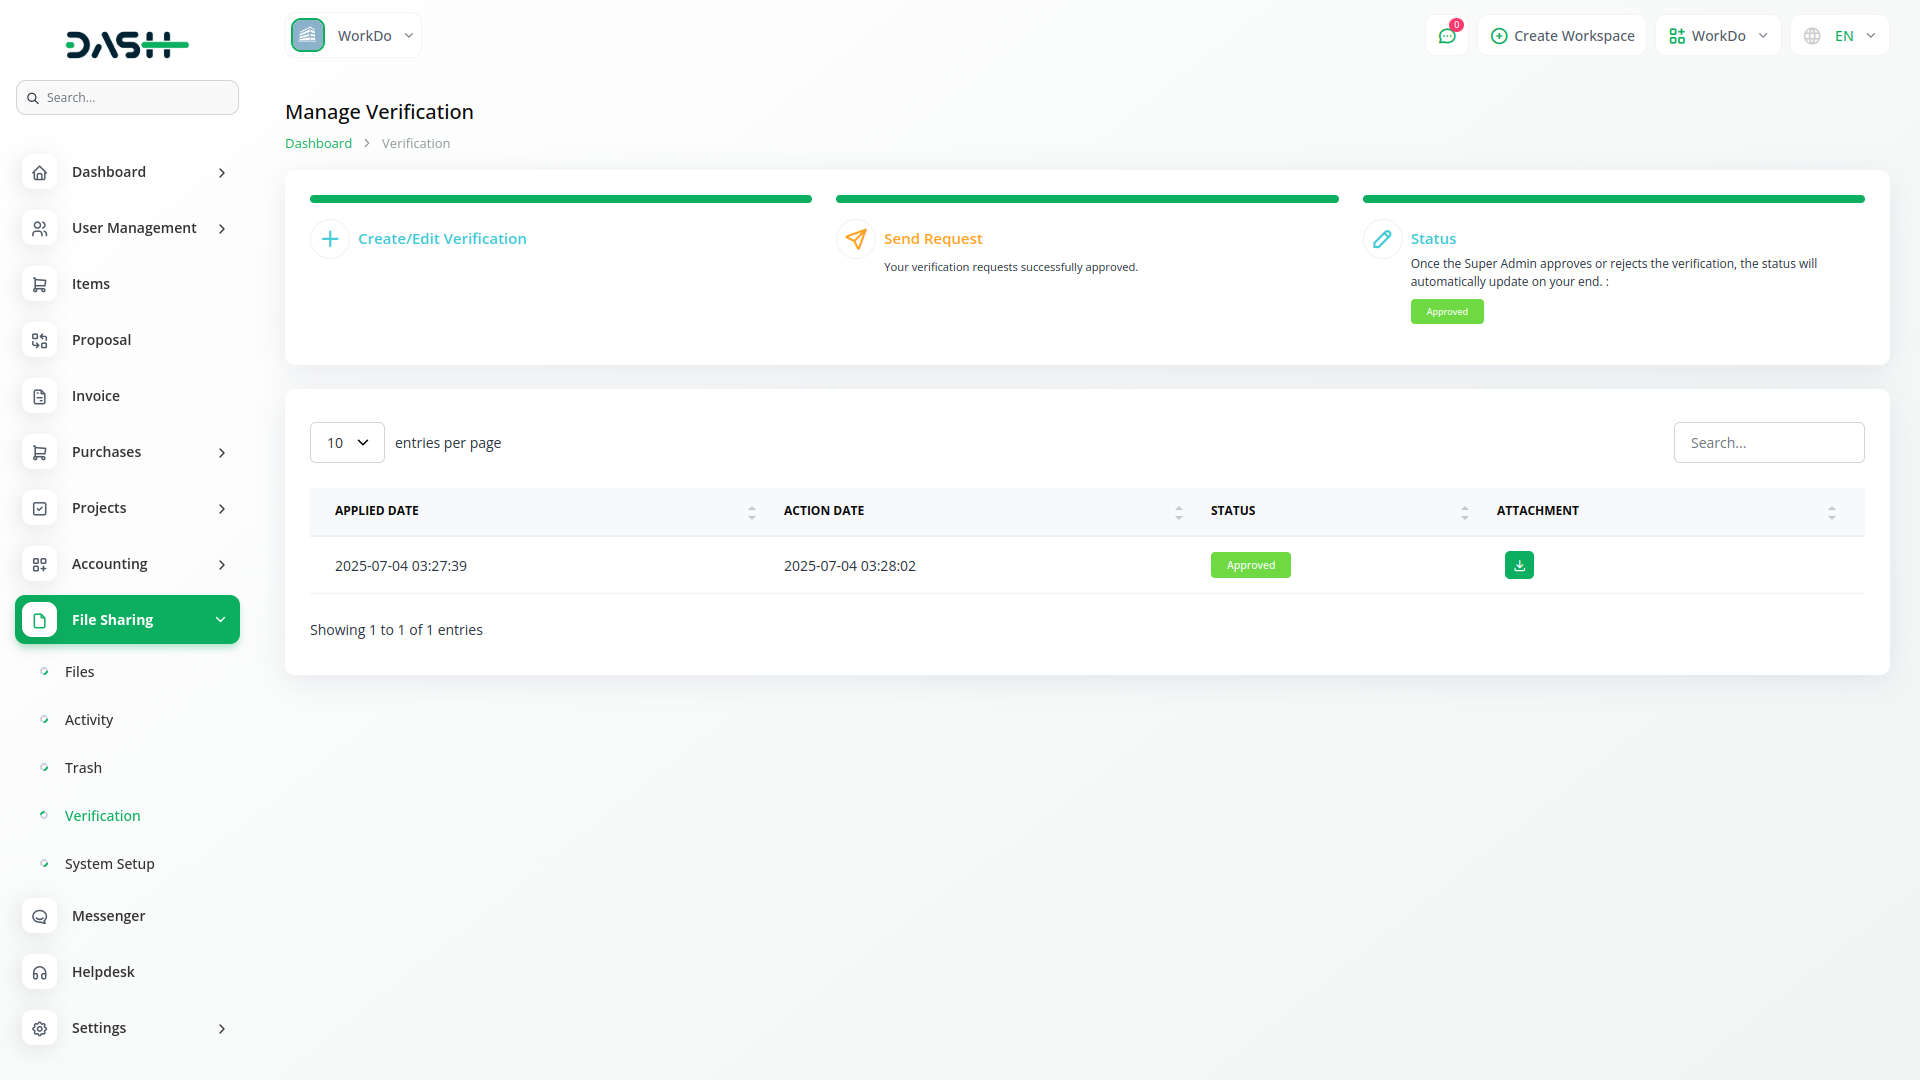
Task: Click the Invoice sidebar icon
Action: pos(40,396)
